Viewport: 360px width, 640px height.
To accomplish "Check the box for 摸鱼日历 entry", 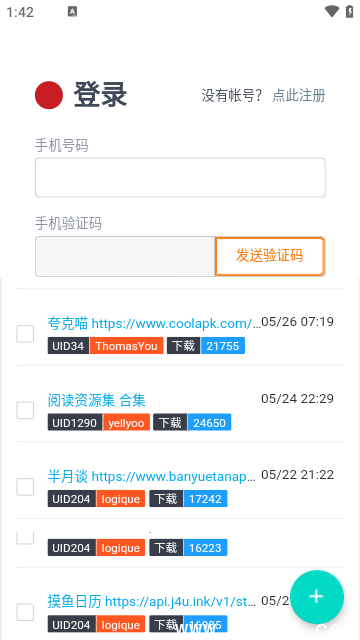I will 25,612.
